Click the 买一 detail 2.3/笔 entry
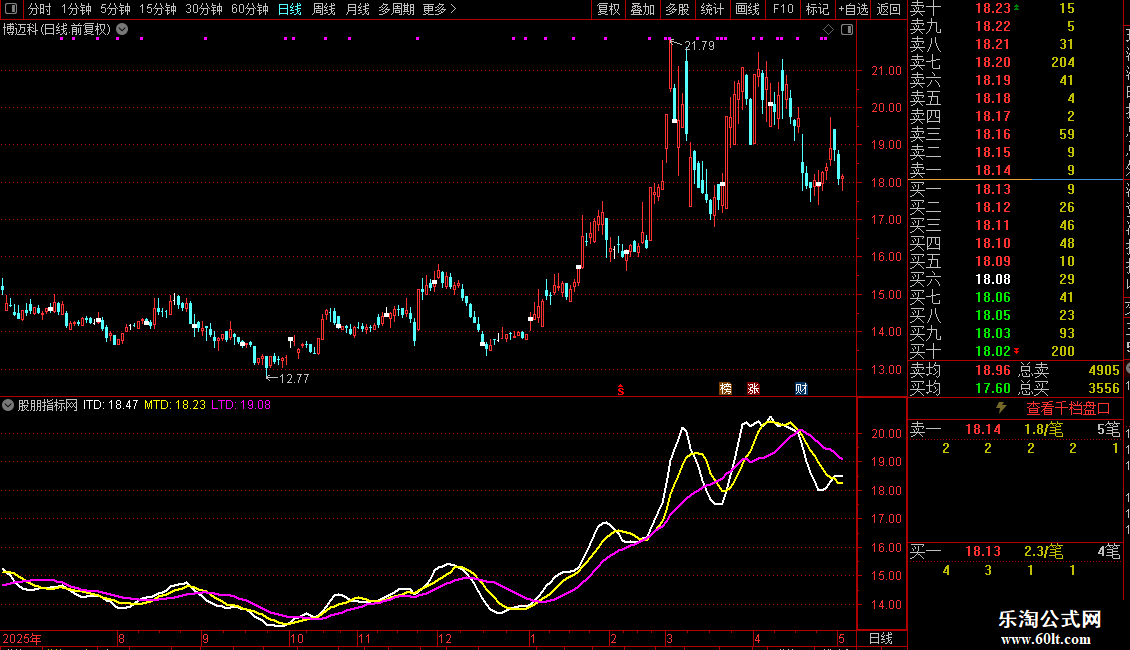The height and width of the screenshot is (650, 1130). click(x=1043, y=551)
